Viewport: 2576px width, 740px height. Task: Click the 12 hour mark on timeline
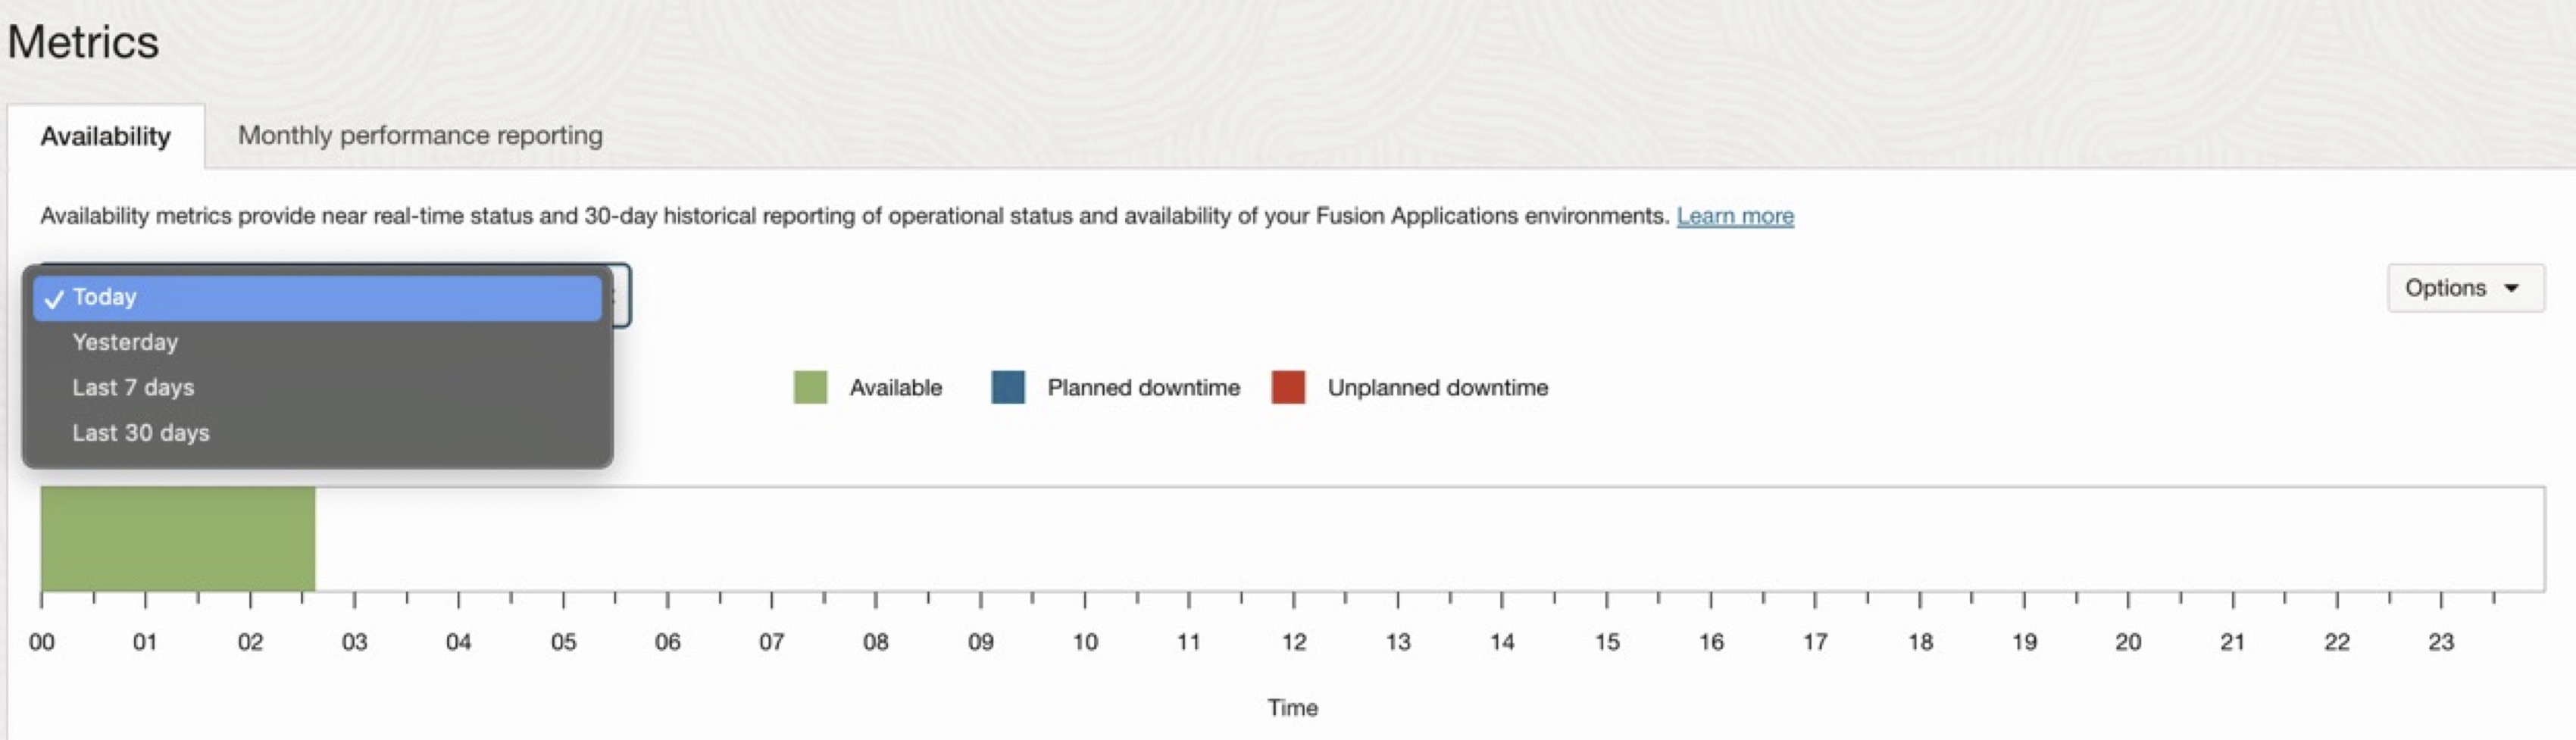click(1293, 641)
